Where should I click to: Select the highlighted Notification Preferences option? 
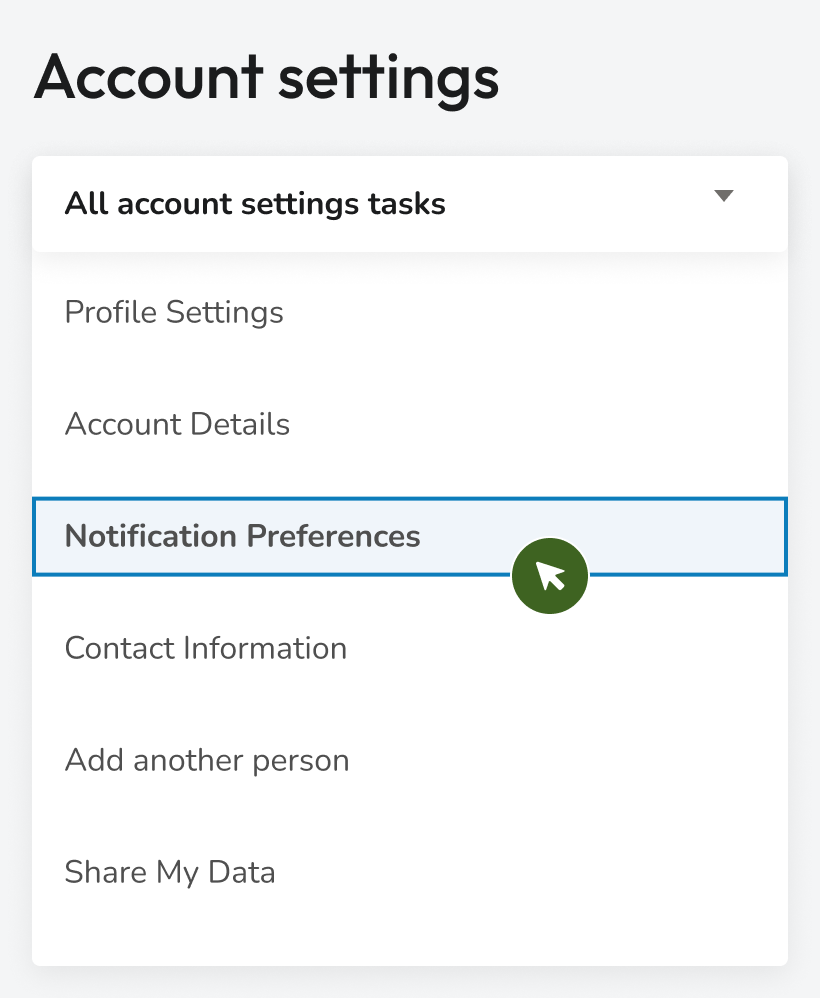click(x=242, y=536)
